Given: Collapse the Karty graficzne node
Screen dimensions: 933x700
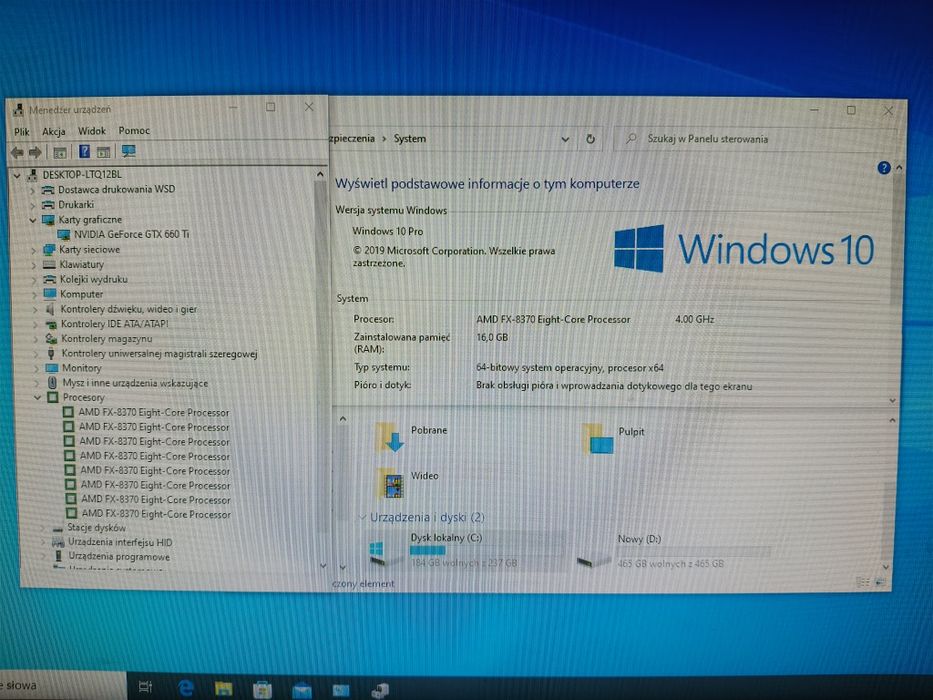Looking at the screenshot, I should tap(33, 220).
